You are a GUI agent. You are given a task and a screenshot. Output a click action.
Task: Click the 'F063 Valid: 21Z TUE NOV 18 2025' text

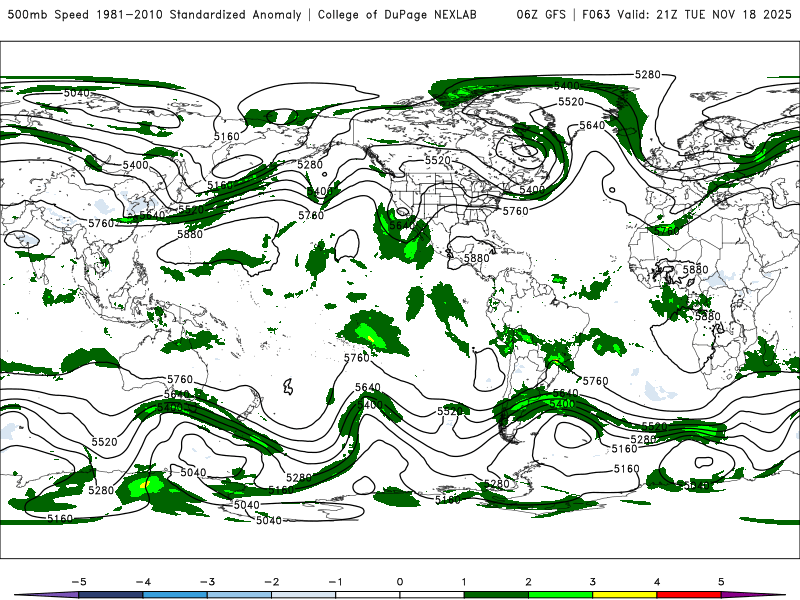pos(687,14)
